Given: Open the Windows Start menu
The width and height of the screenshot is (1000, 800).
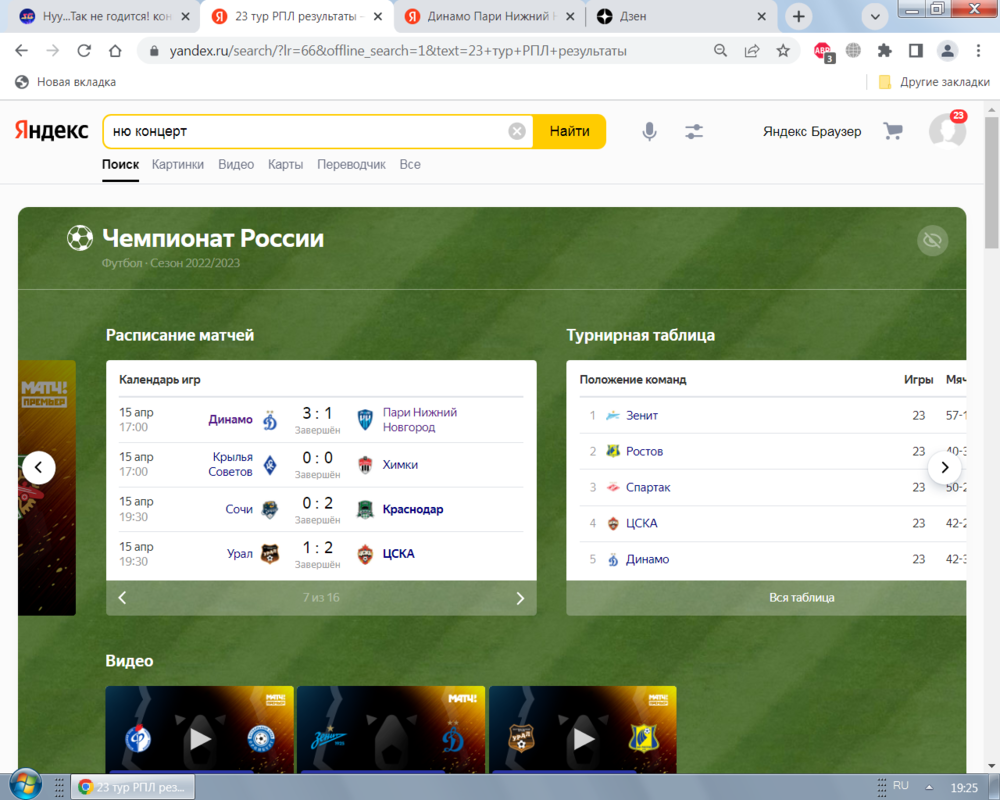Looking at the screenshot, I should pos(26,785).
